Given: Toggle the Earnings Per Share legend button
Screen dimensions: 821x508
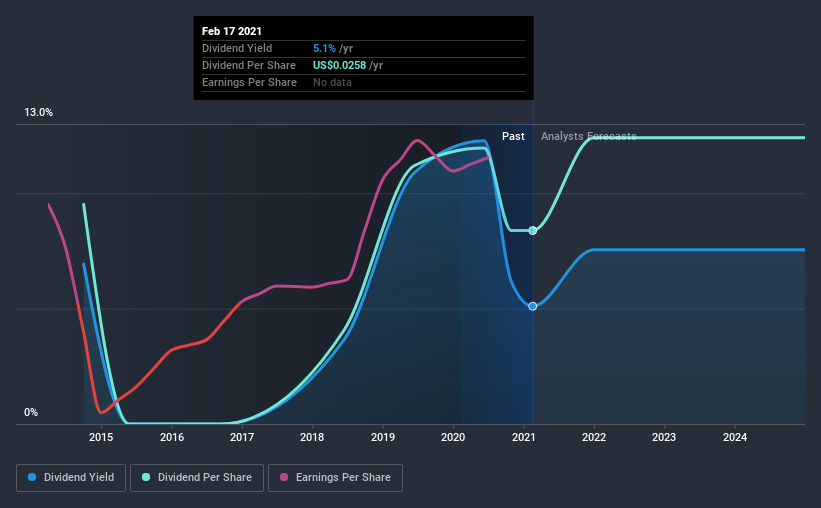Looking at the screenshot, I should pyautogui.click(x=335, y=478).
